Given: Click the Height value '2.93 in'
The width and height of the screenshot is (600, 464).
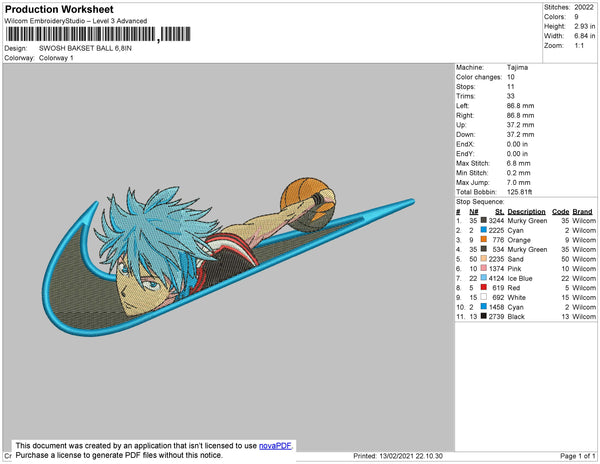Looking at the screenshot, I should (x=584, y=26).
